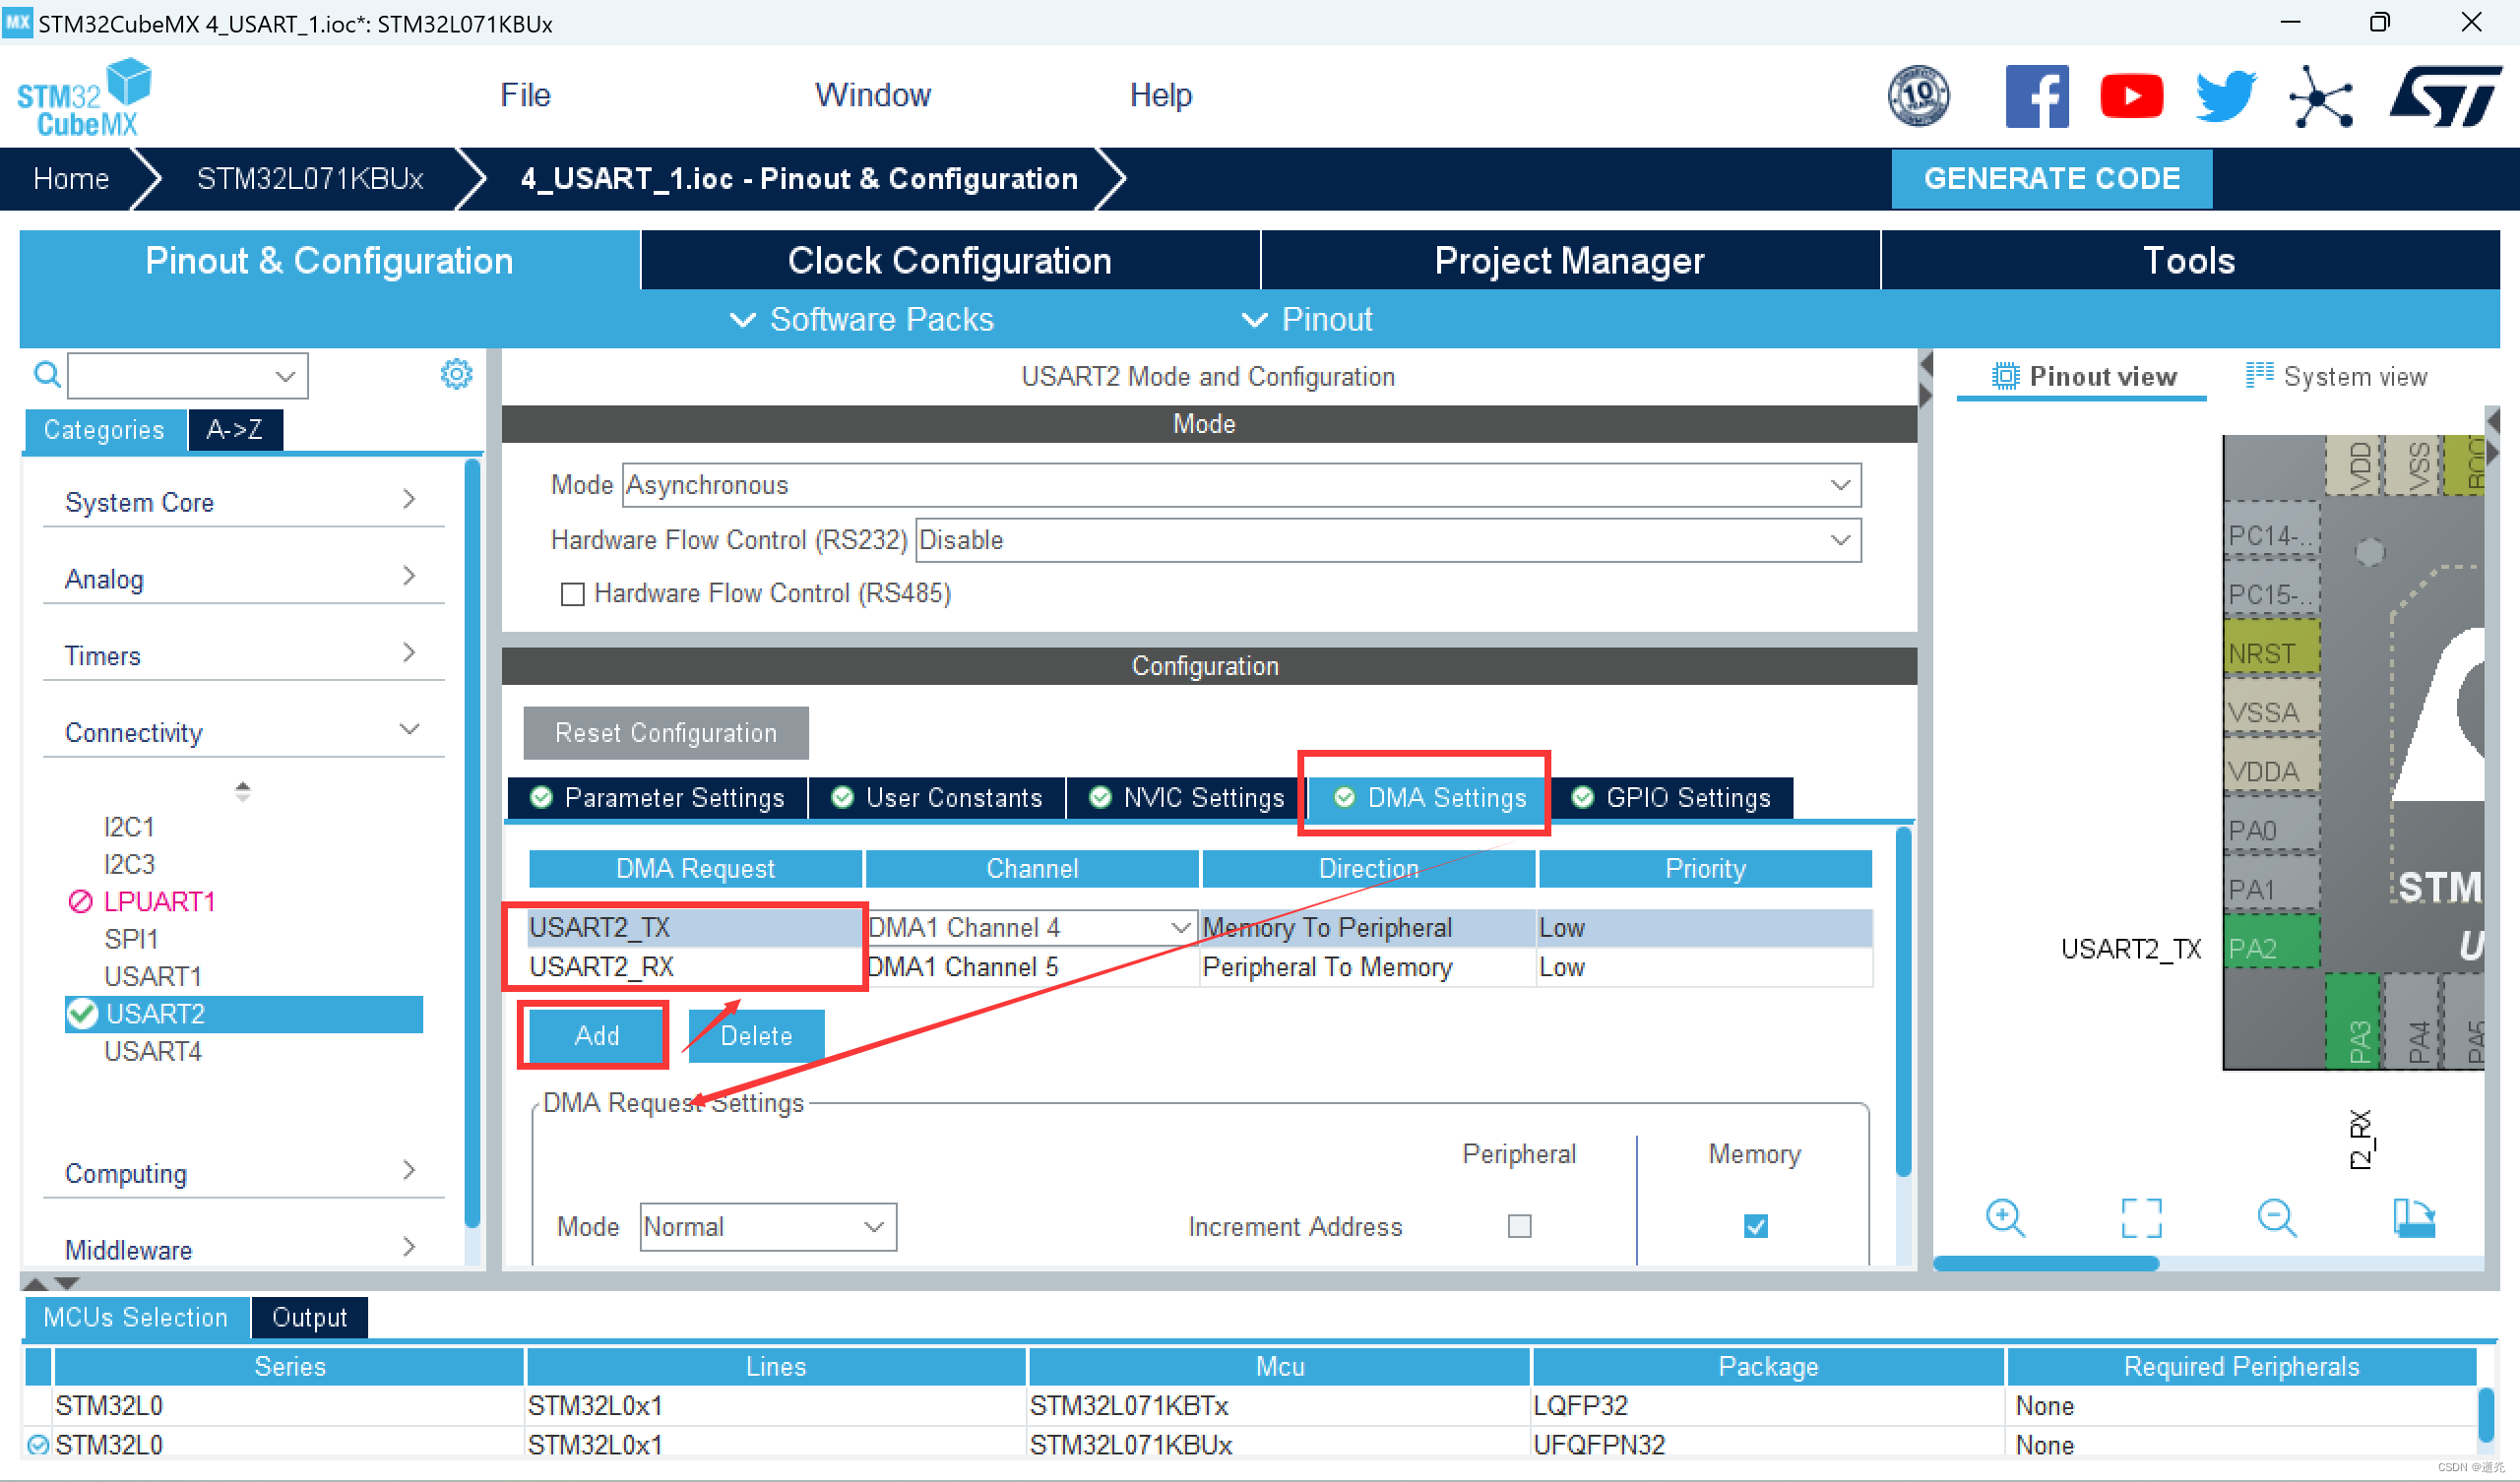The height and width of the screenshot is (1482, 2520).
Task: Click STM32L071KBUx in breadcrumb
Action: point(310,178)
